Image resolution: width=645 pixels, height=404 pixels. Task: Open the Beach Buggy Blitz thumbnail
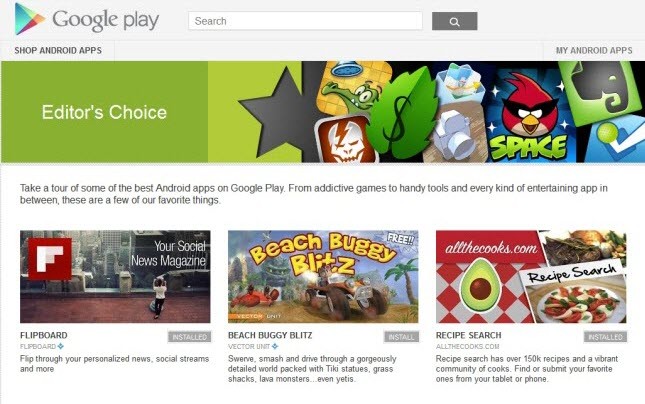[323, 276]
